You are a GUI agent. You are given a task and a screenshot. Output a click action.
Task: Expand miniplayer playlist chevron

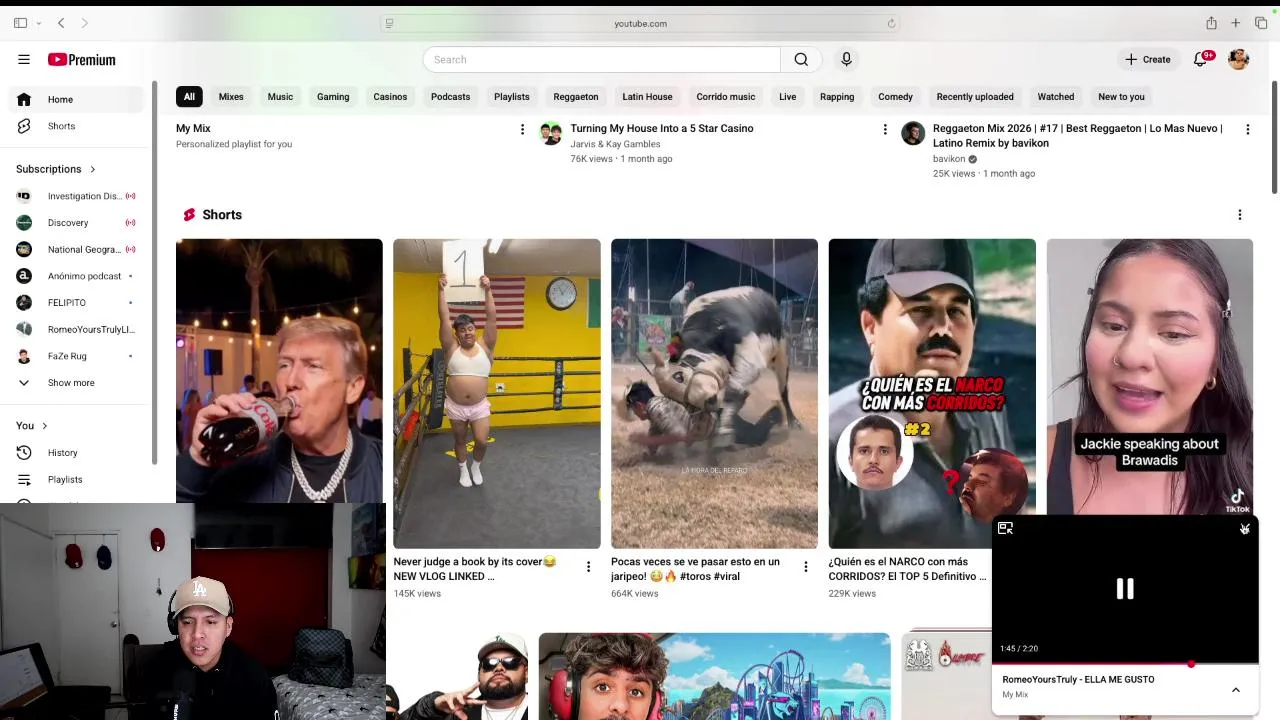[1236, 690]
